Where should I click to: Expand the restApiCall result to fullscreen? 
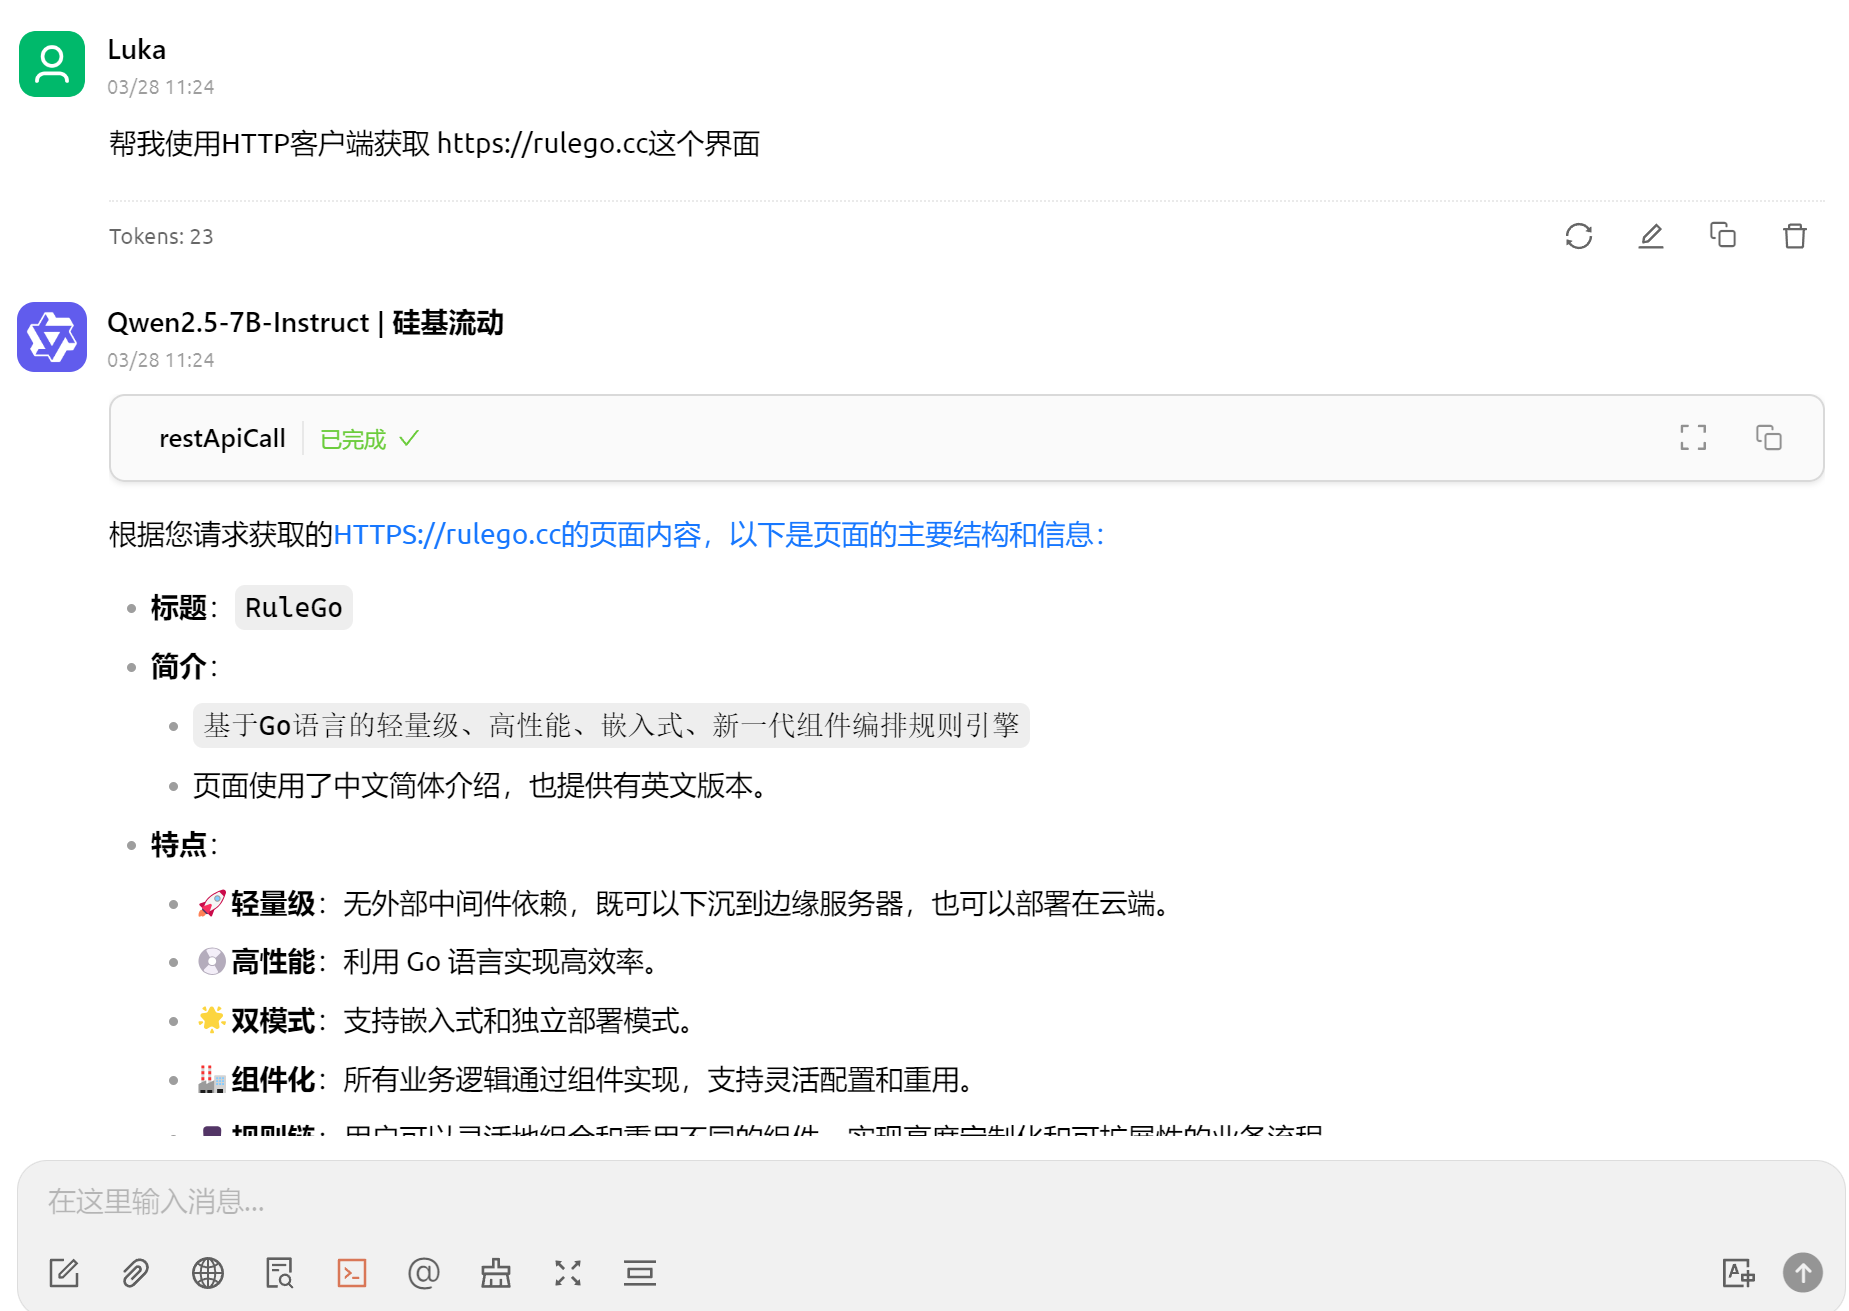[x=1692, y=438]
